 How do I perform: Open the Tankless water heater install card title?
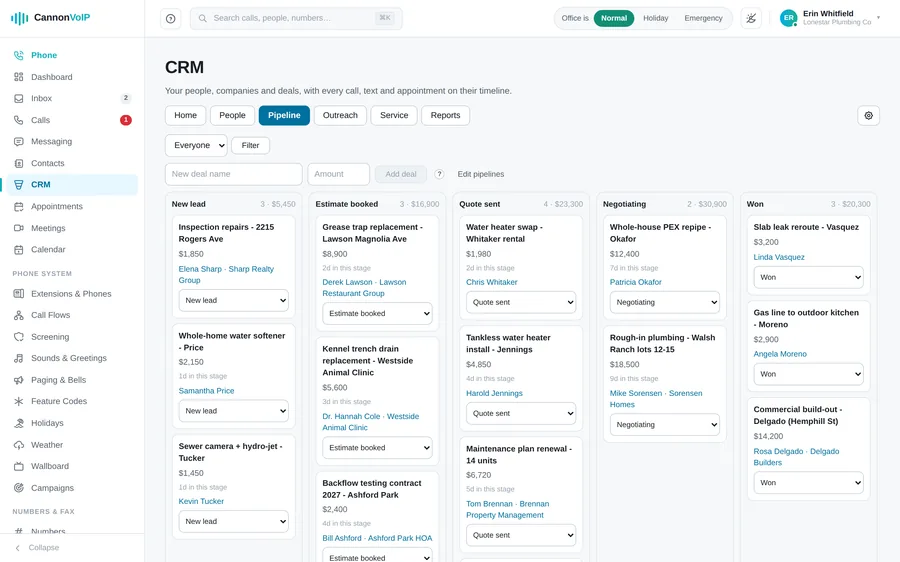point(508,343)
